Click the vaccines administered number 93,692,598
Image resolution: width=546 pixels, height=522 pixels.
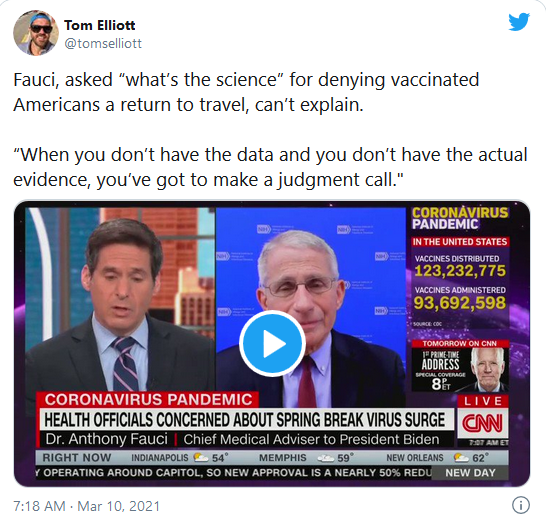coord(460,303)
